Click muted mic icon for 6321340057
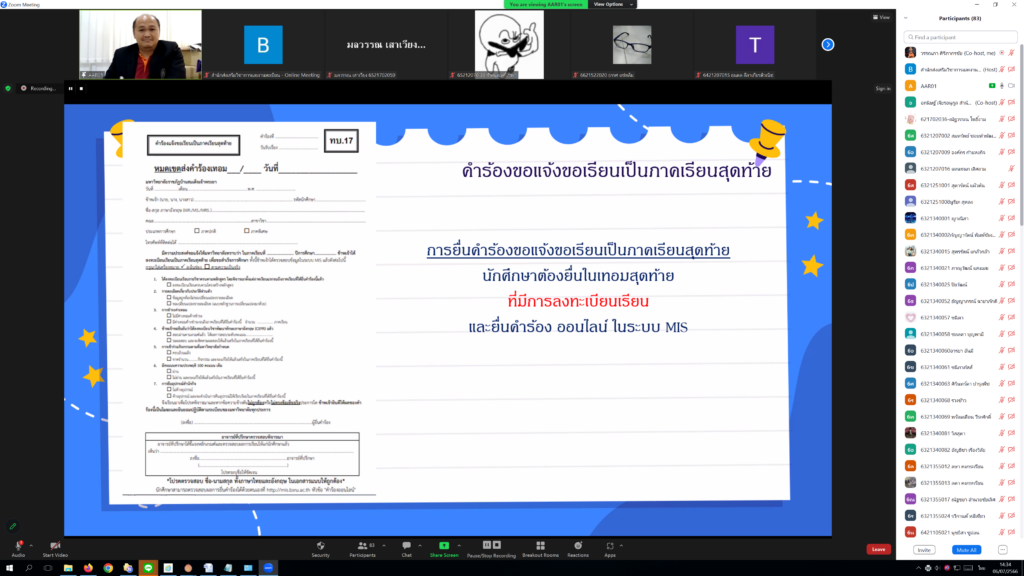Screen dimensions: 1024x576 (1002, 317)
